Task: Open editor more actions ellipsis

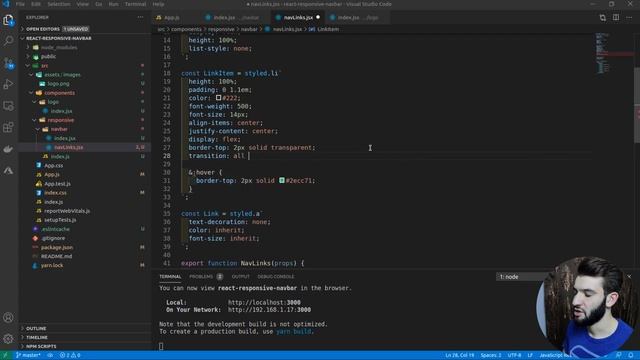Action: coord(629,18)
